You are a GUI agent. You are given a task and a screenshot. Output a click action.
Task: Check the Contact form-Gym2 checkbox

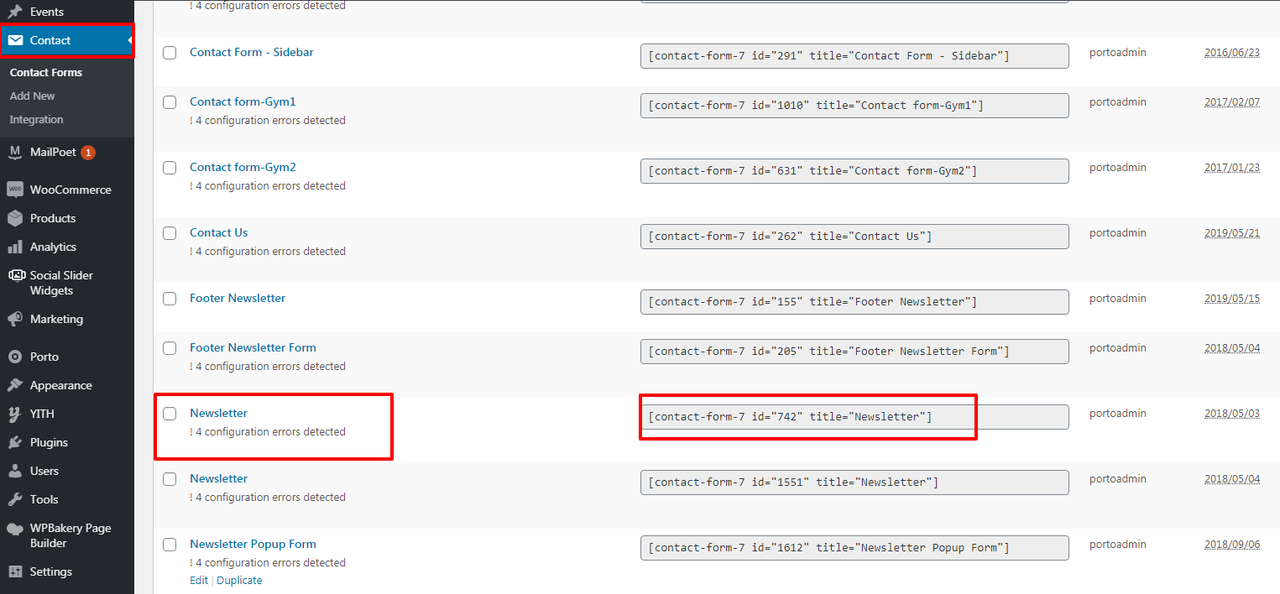(x=170, y=168)
